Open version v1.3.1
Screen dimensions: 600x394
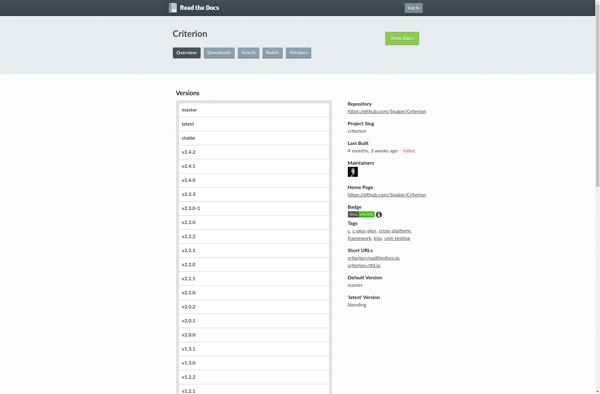(x=254, y=349)
